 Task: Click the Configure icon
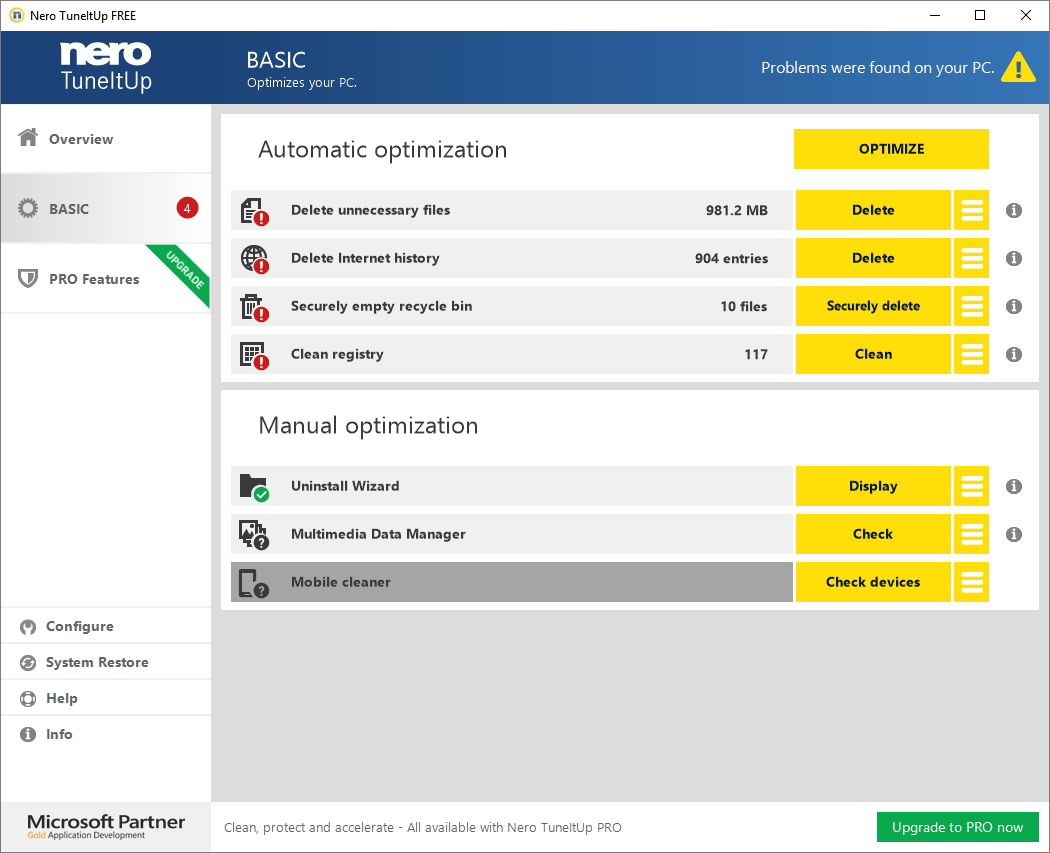pyautogui.click(x=27, y=627)
